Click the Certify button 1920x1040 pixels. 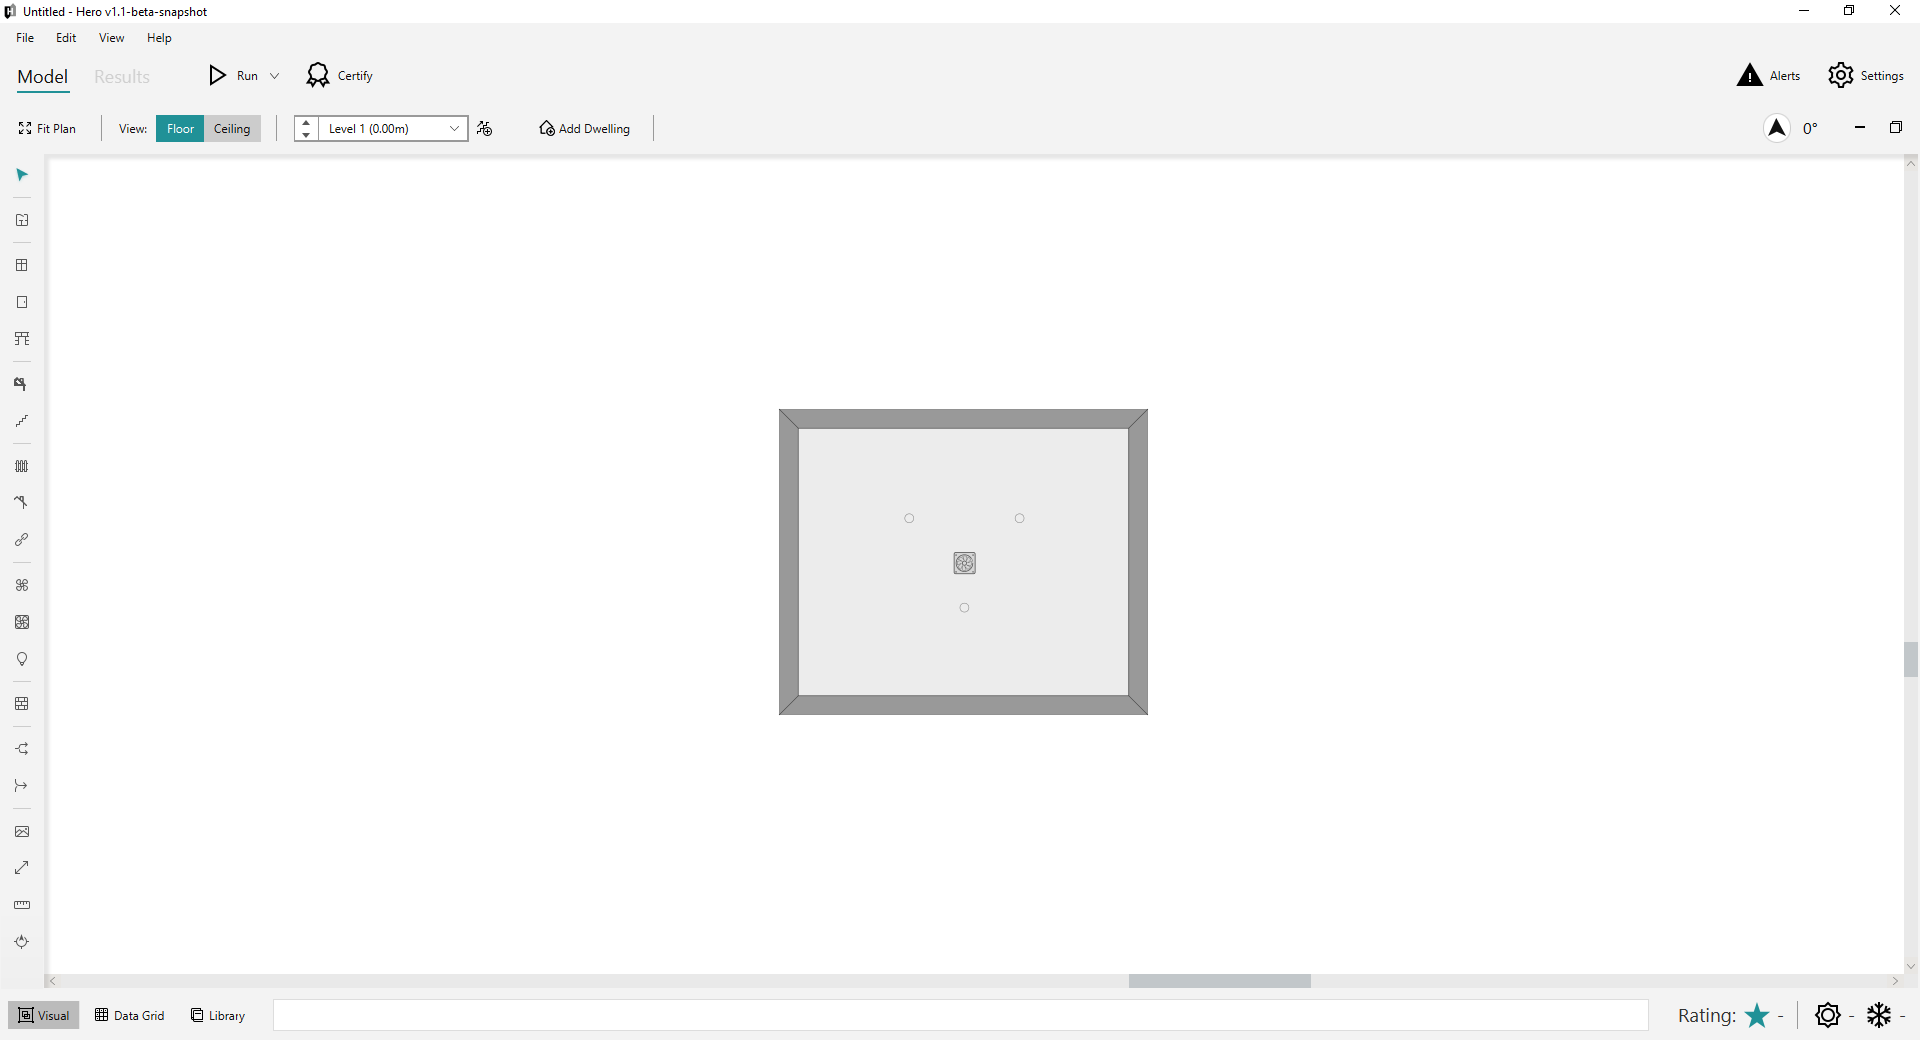[339, 75]
